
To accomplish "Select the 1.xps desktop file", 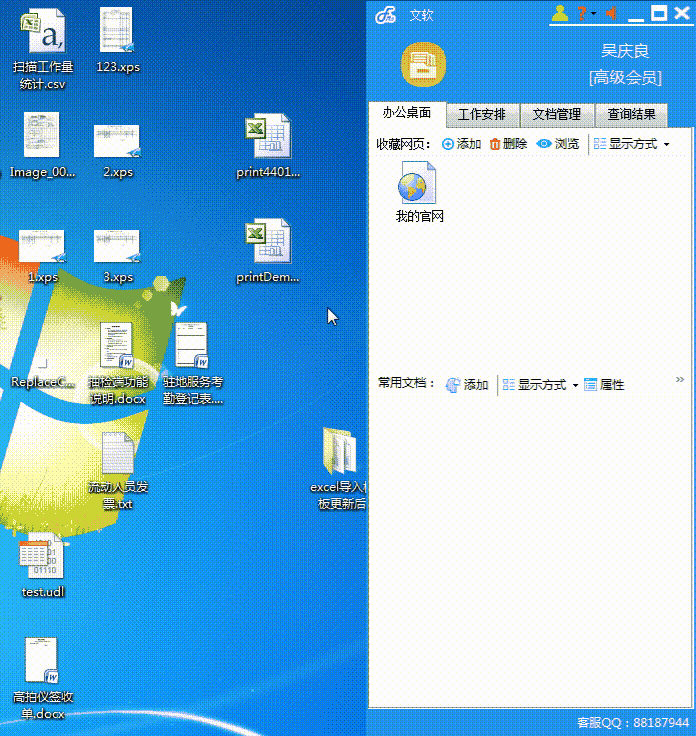I will [42, 256].
